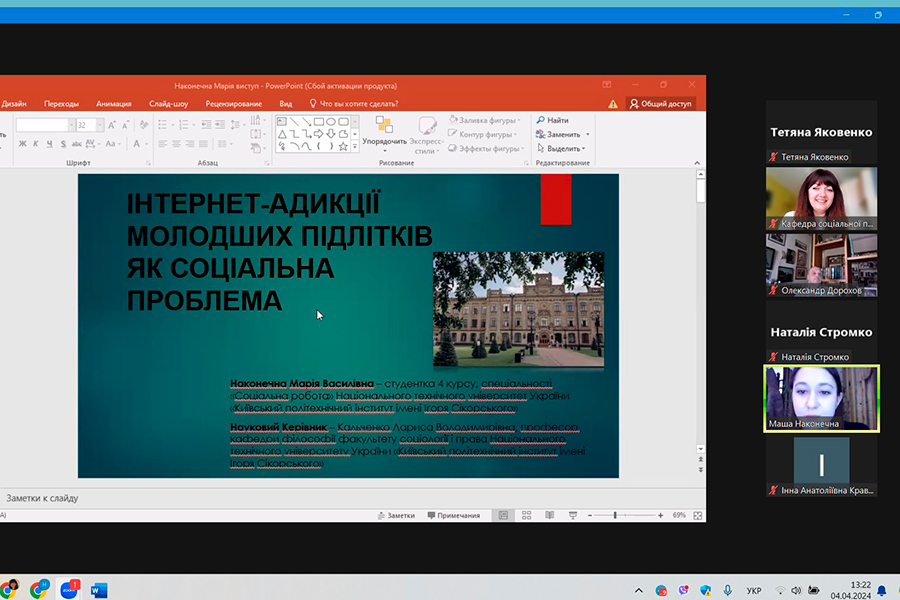This screenshot has height=600, width=900.
Task: Select Маша Наконечна participant video tile
Action: [x=821, y=398]
